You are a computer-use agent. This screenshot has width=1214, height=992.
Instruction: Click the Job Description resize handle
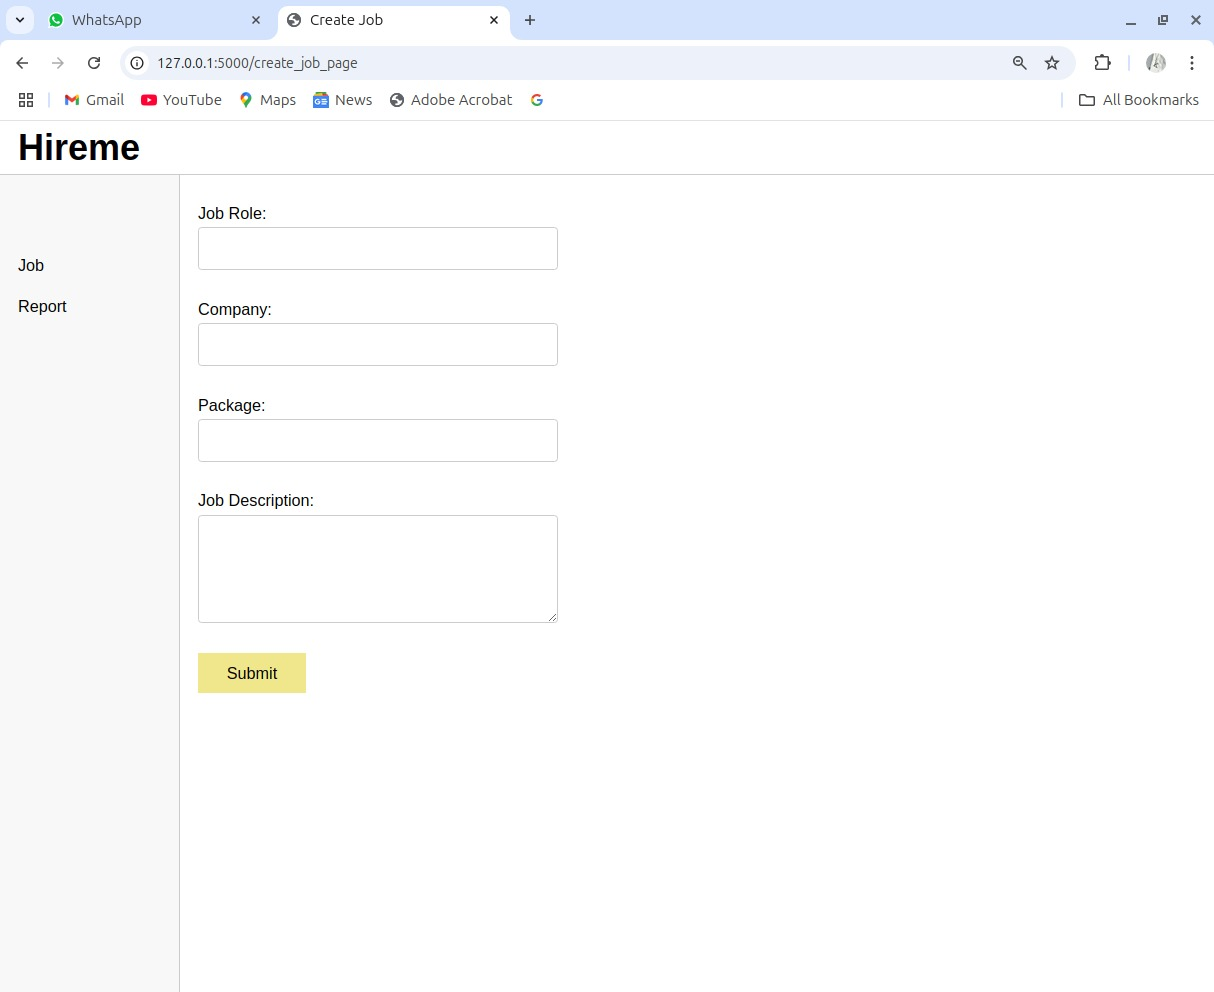pos(552,617)
